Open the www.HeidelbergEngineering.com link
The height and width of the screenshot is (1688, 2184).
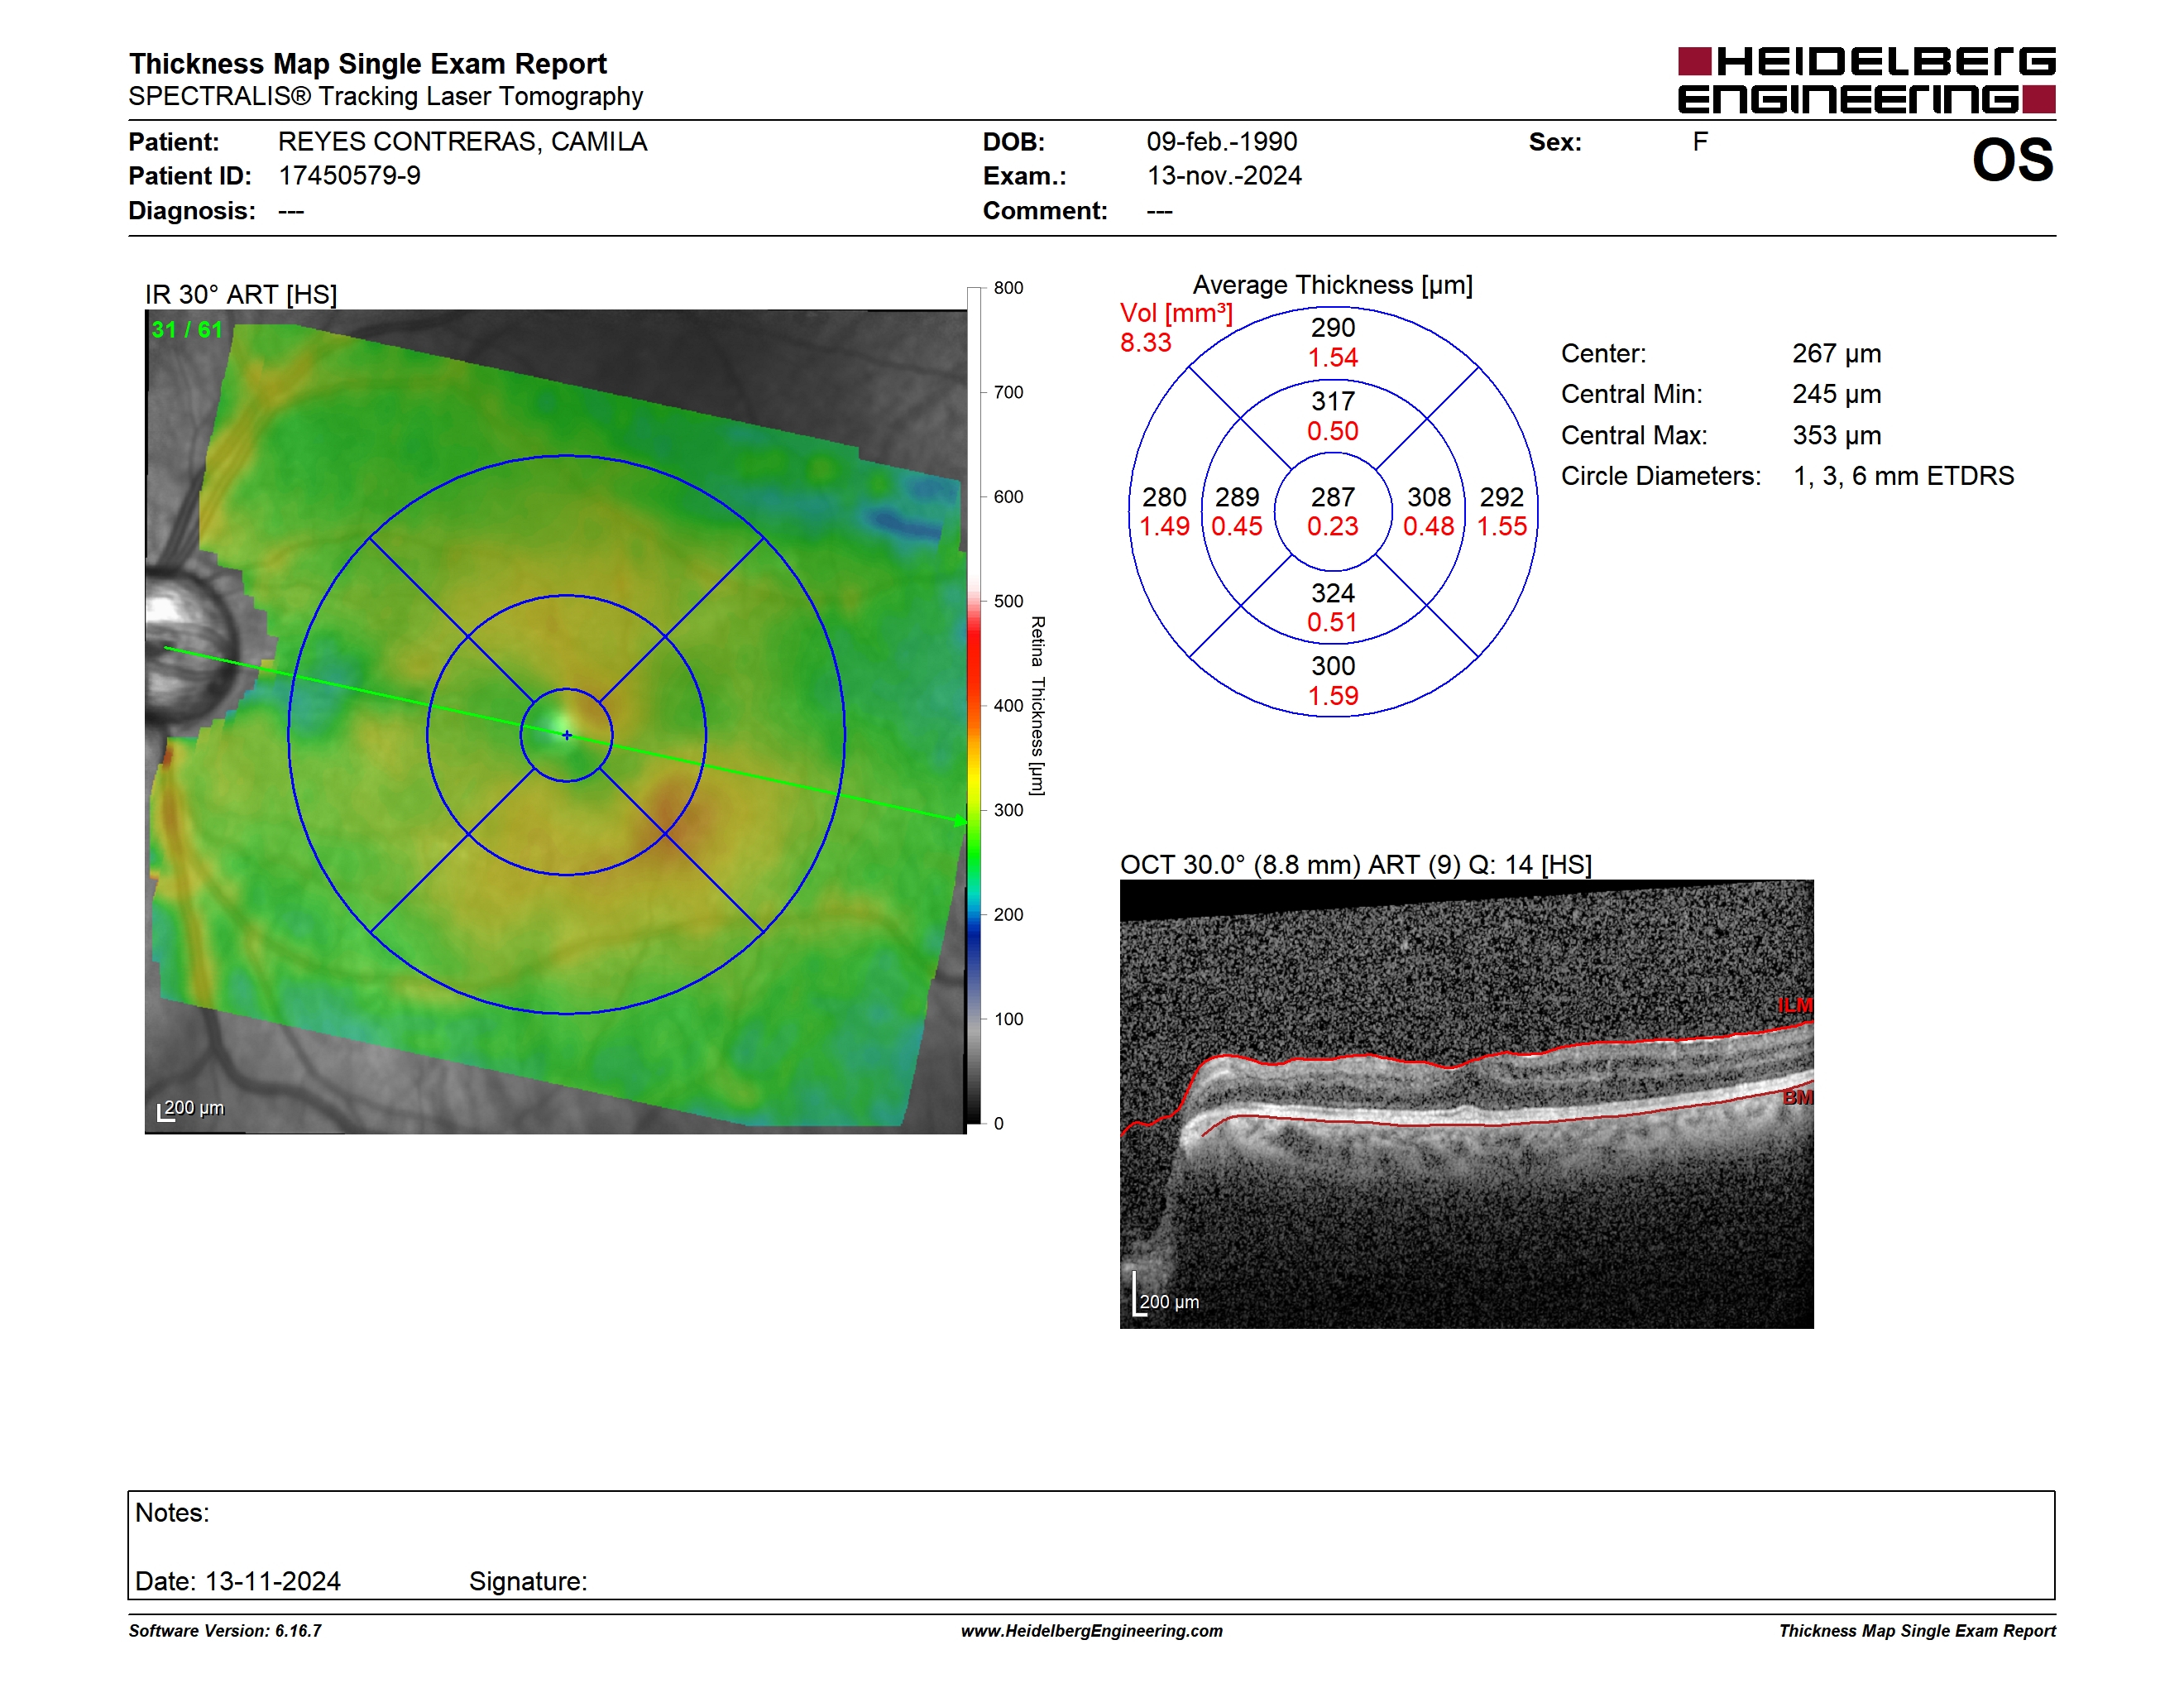pos(1092,1631)
